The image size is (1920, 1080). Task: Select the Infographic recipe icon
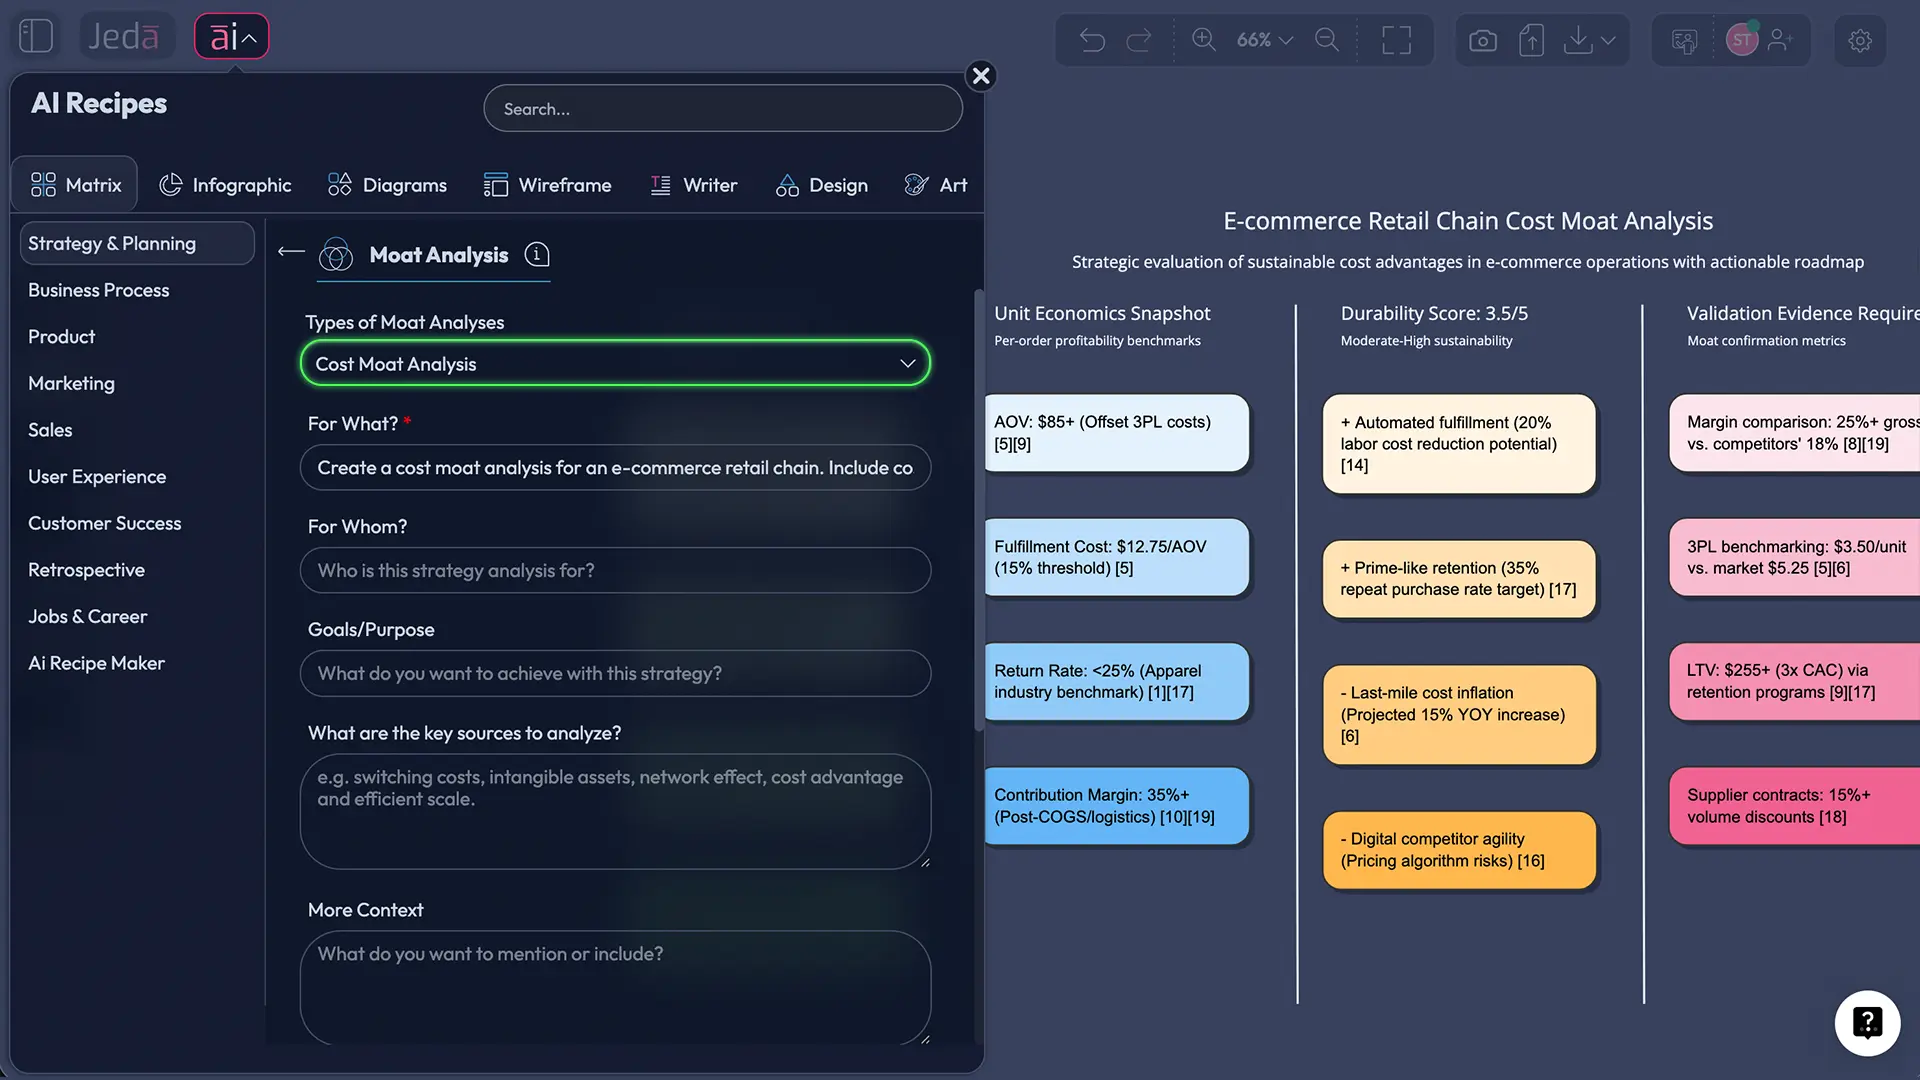170,184
